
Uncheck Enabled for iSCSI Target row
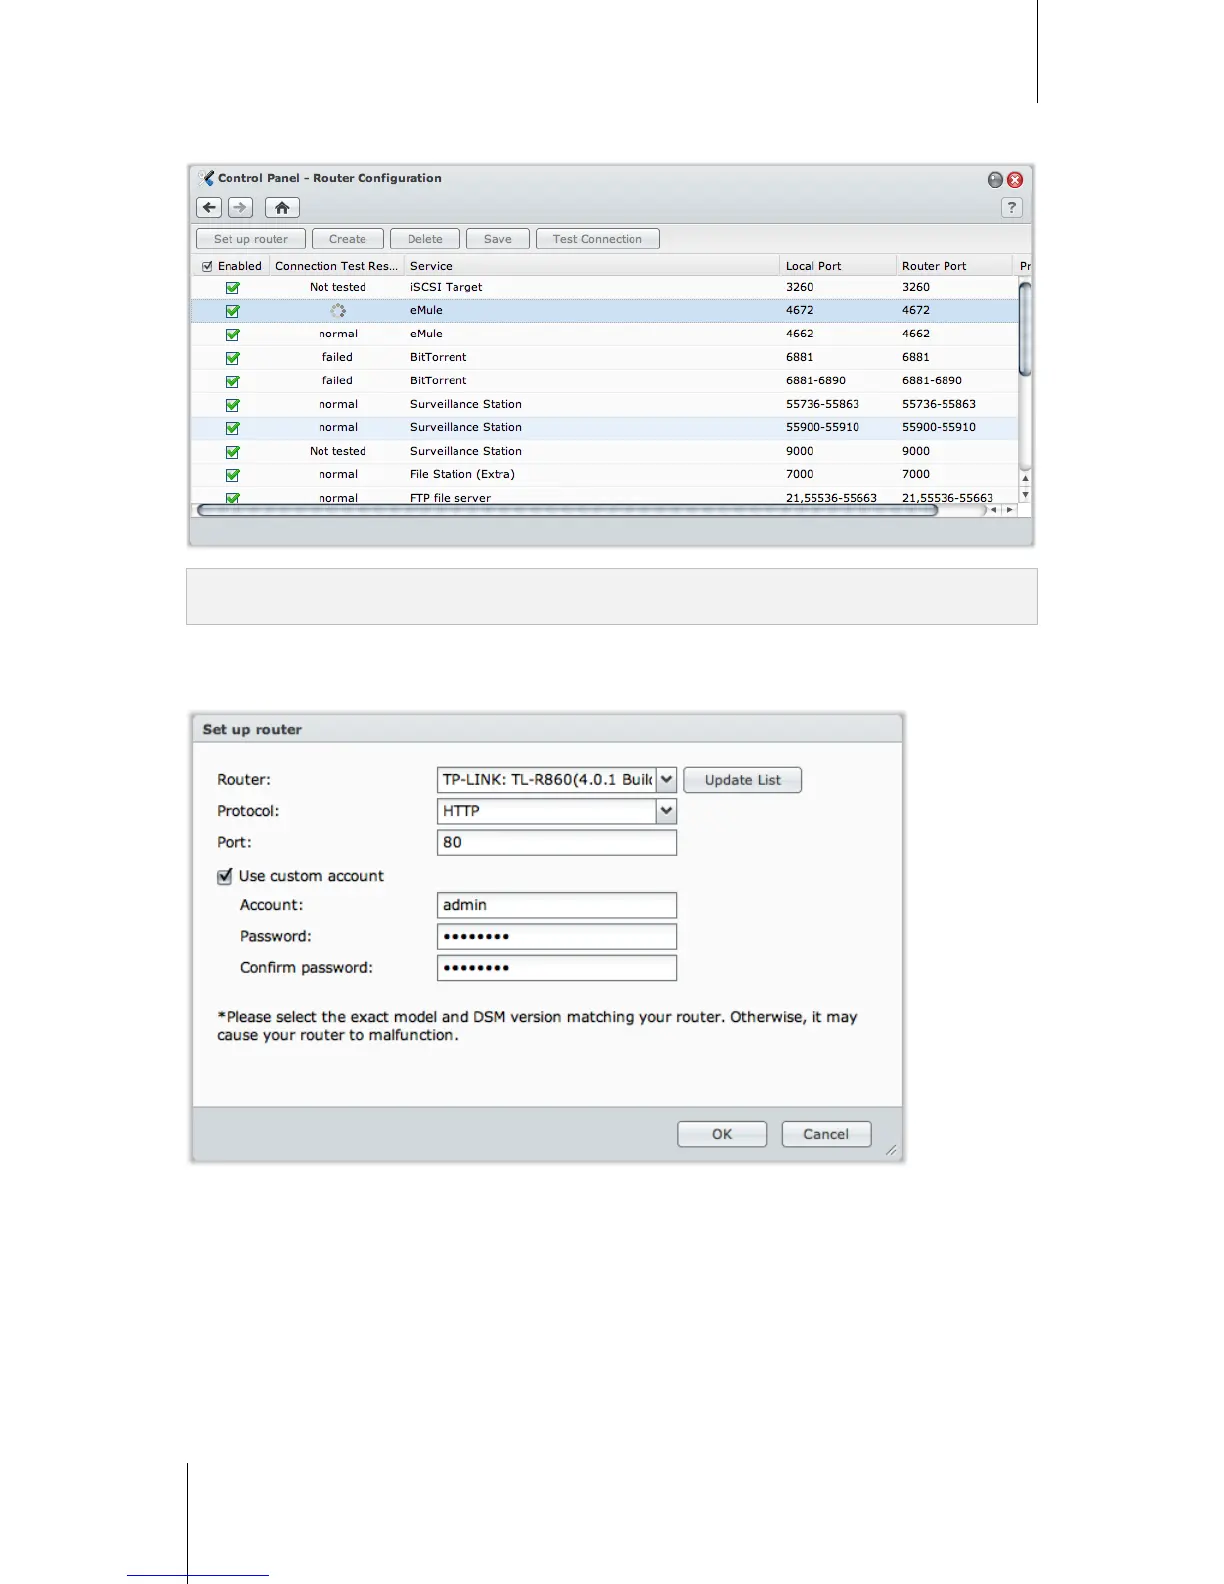(233, 288)
